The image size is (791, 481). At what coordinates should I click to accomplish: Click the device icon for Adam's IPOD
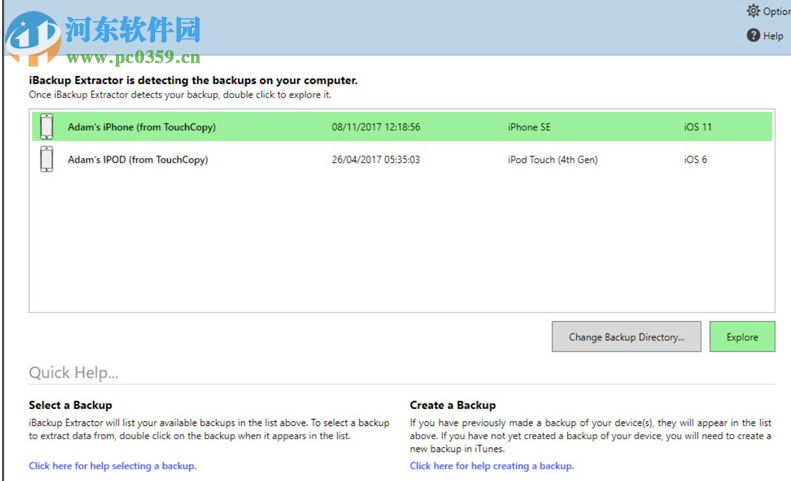pos(46,159)
